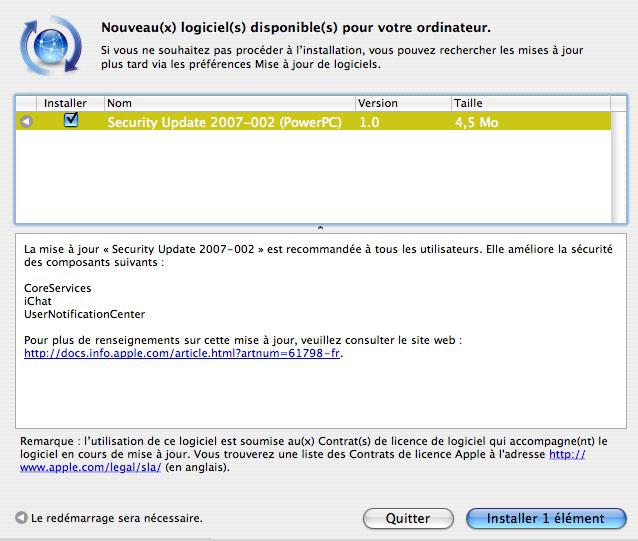Click UserNotificationCenter in the description
The height and width of the screenshot is (541, 638).
[84, 314]
